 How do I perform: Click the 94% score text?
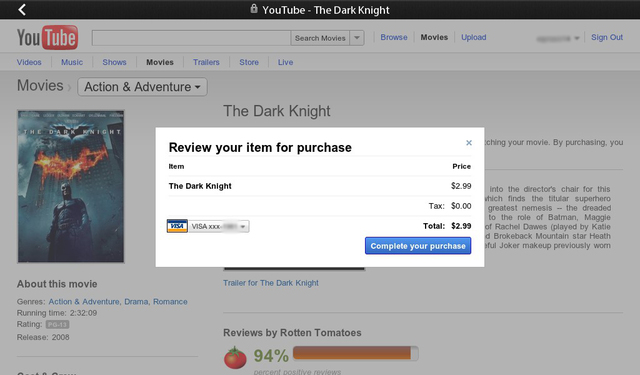click(x=271, y=356)
